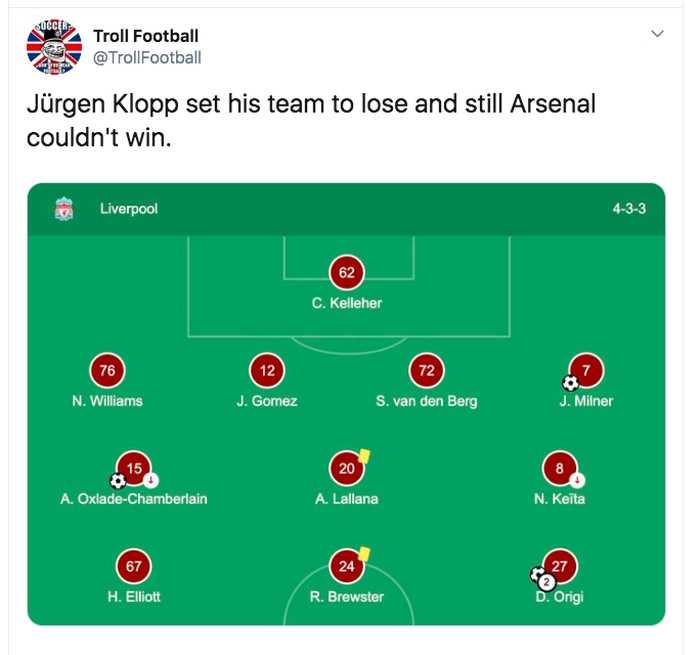Click the Troll Football profile avatar
This screenshot has width=700, height=655.
[x=55, y=46]
